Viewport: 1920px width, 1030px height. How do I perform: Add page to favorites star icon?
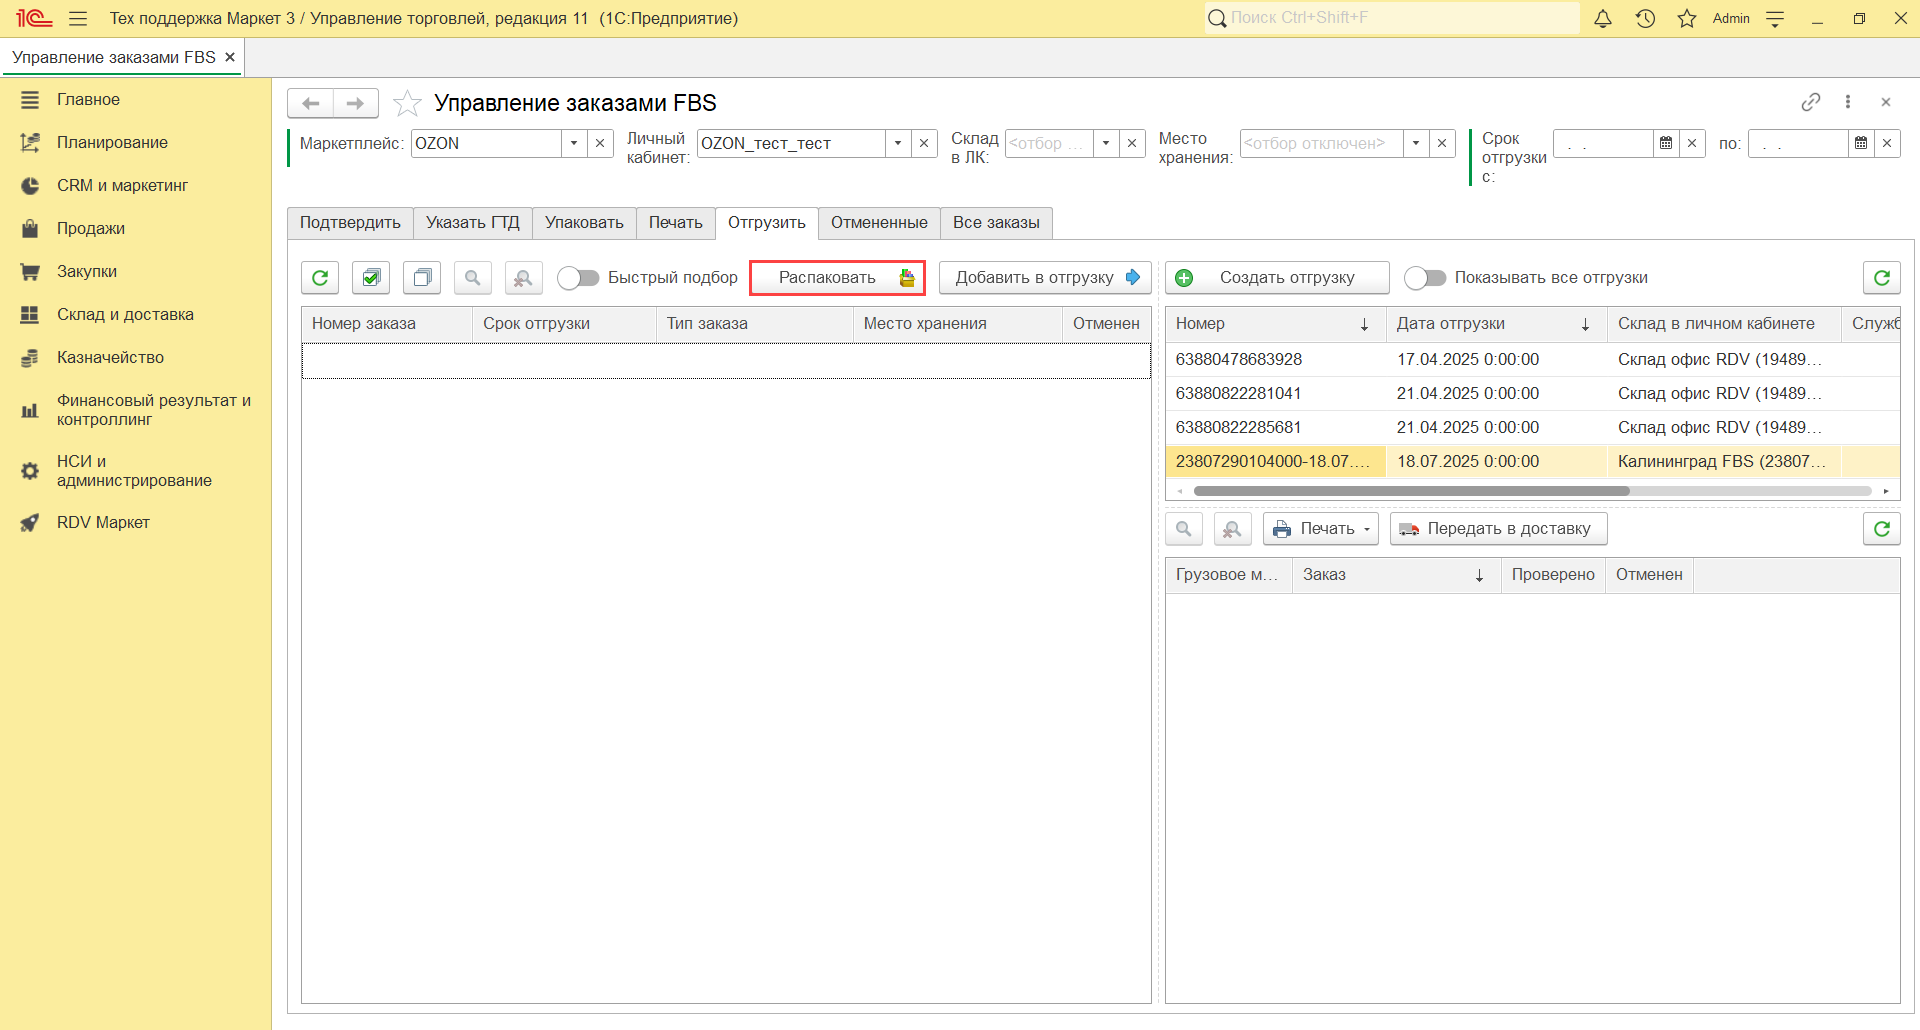[x=407, y=103]
